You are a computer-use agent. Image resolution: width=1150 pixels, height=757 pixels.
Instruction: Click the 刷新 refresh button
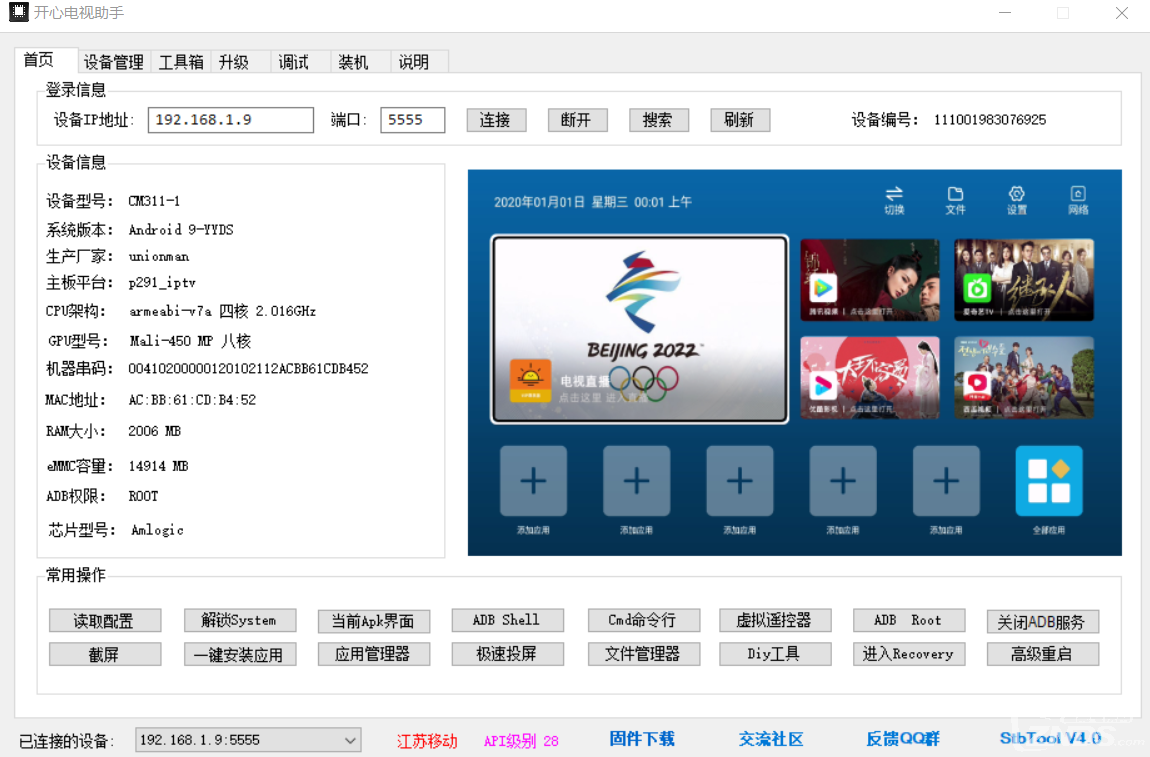click(740, 120)
